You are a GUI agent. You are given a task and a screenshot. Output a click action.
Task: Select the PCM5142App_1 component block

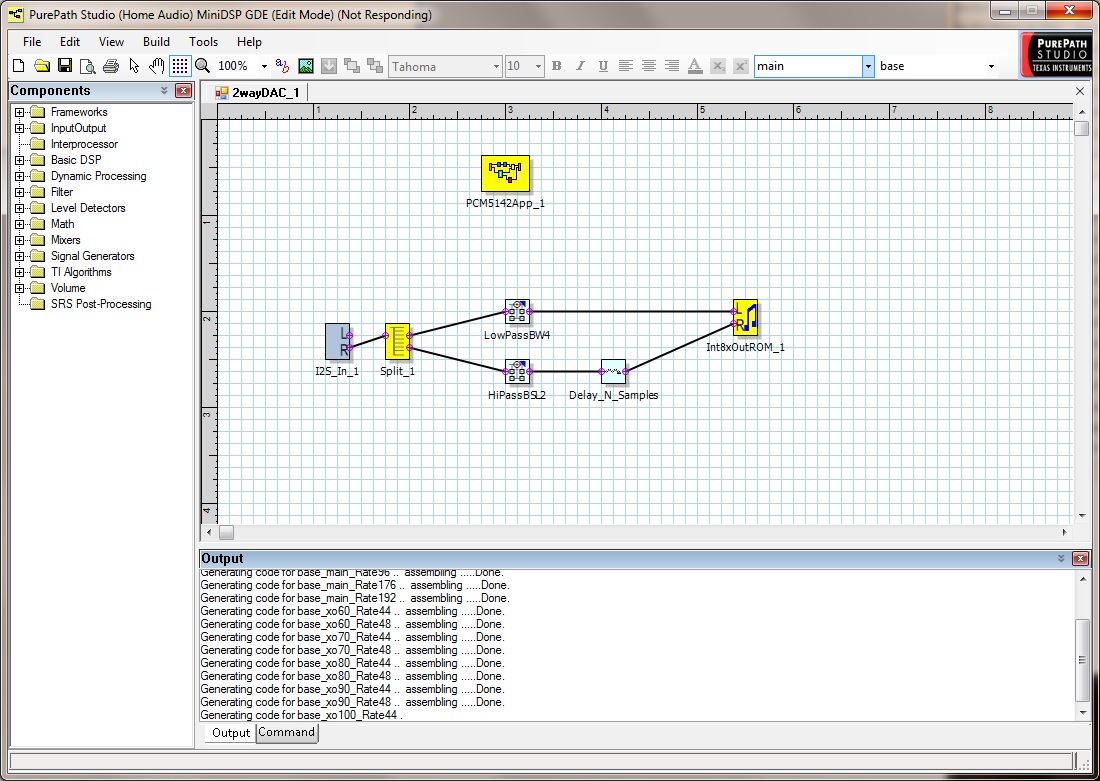coord(505,174)
